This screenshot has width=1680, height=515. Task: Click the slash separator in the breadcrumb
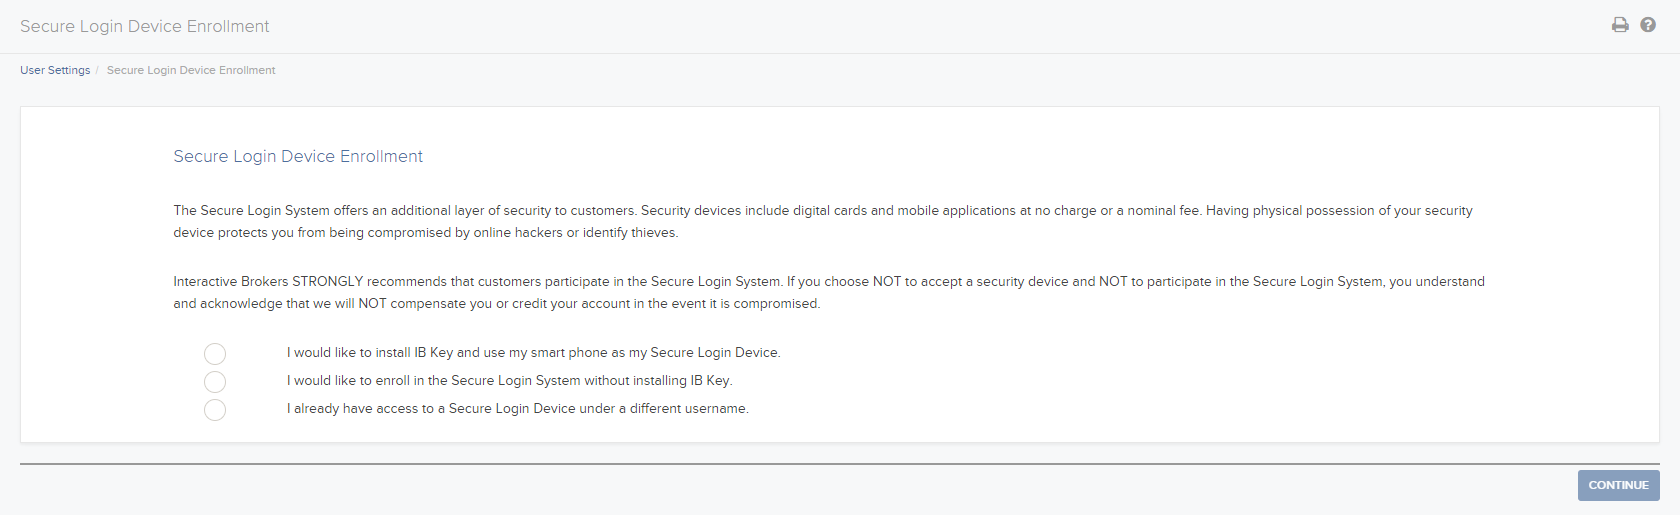(x=98, y=70)
